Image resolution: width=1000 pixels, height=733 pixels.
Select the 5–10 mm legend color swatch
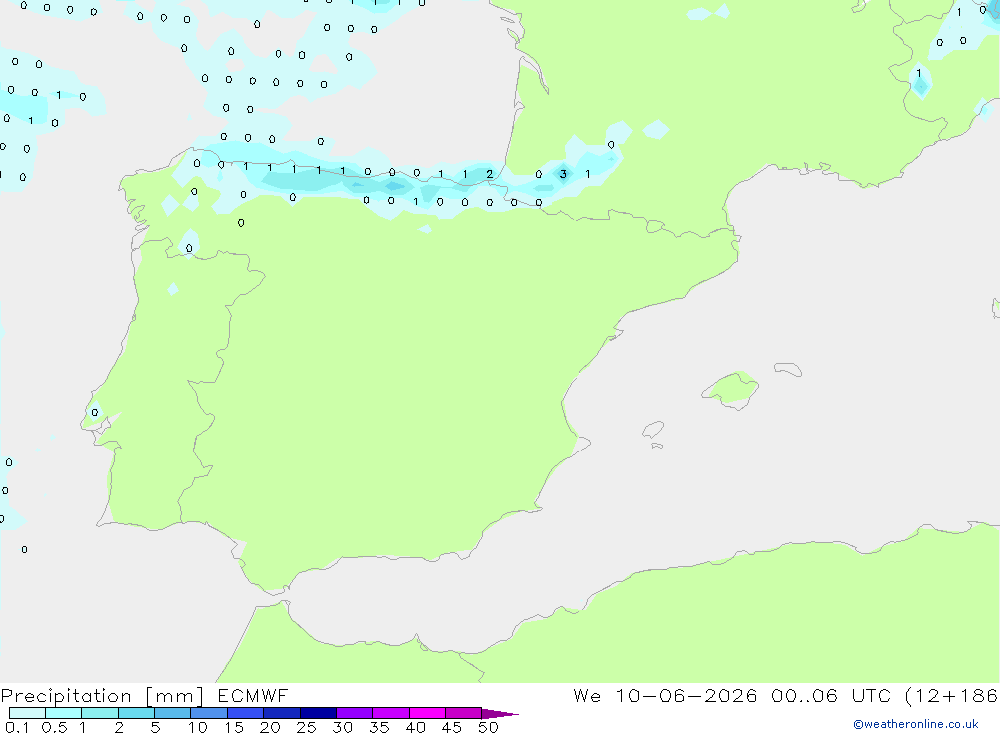point(173,713)
